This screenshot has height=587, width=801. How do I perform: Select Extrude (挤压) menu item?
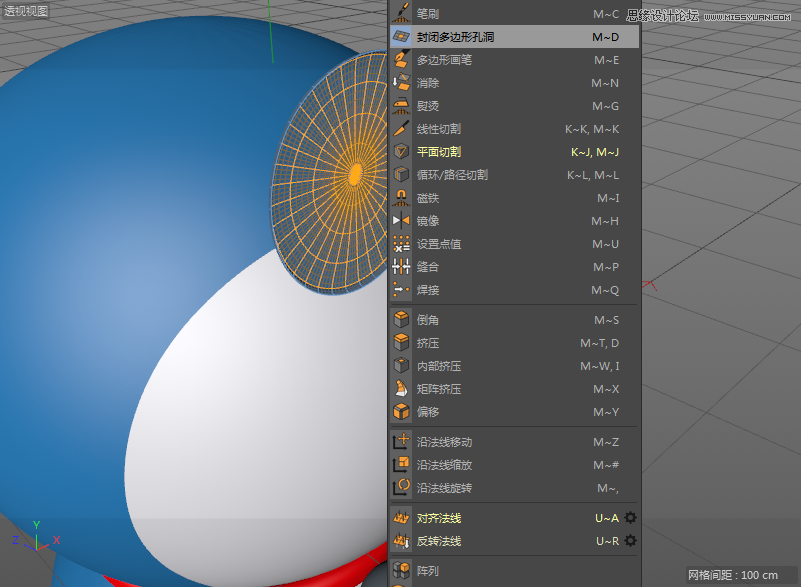point(428,343)
